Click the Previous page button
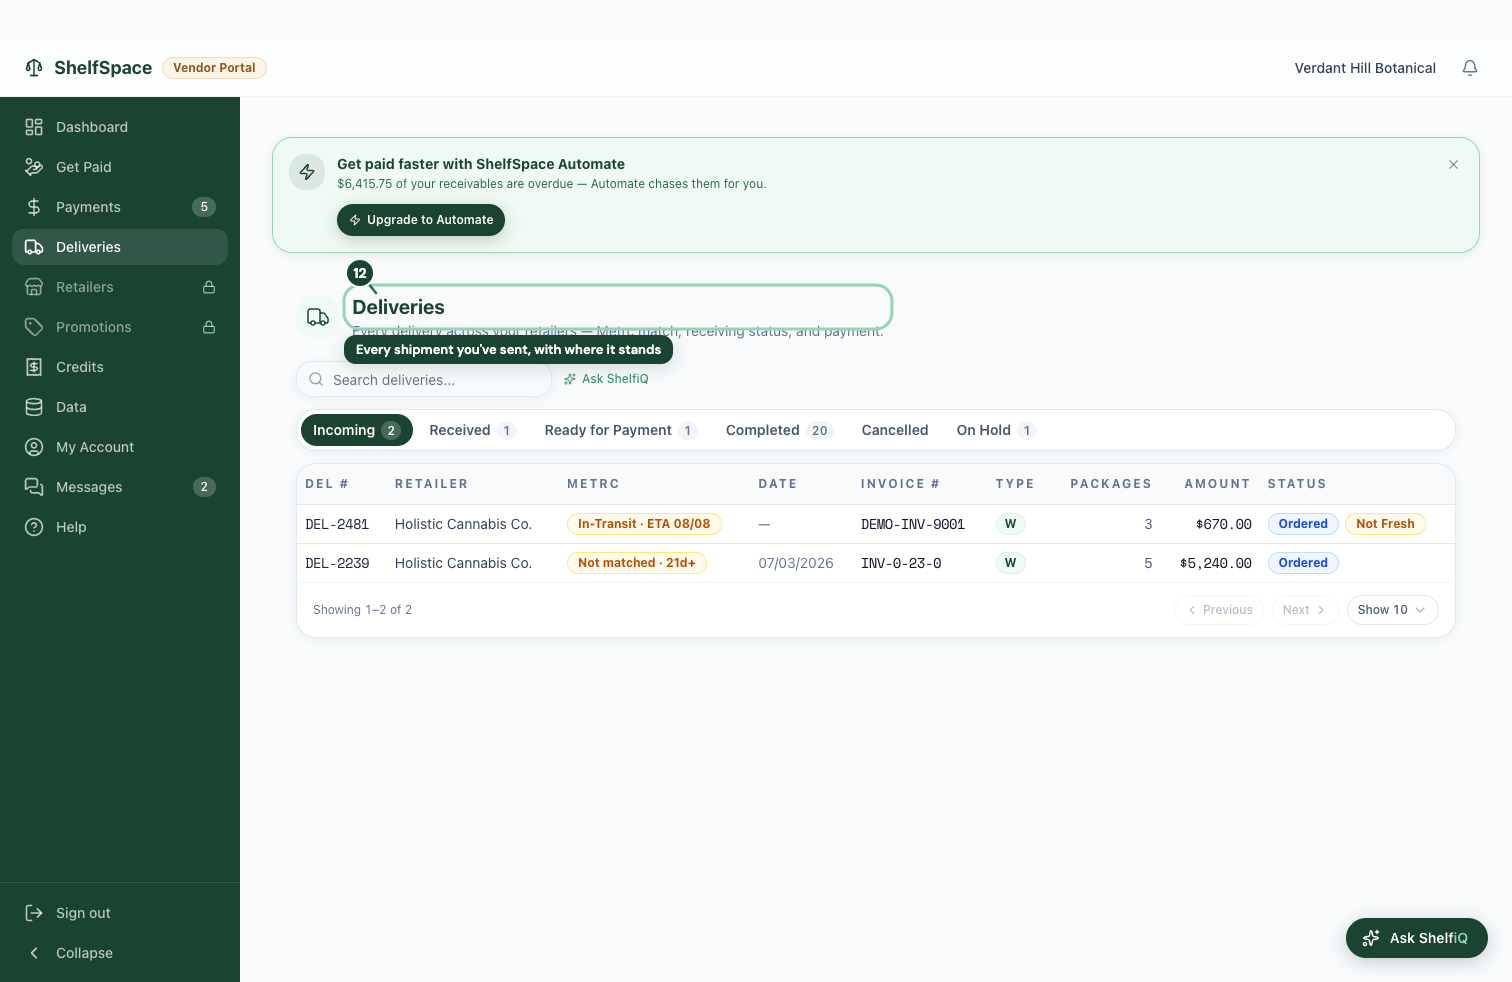This screenshot has height=982, width=1512. [1219, 610]
